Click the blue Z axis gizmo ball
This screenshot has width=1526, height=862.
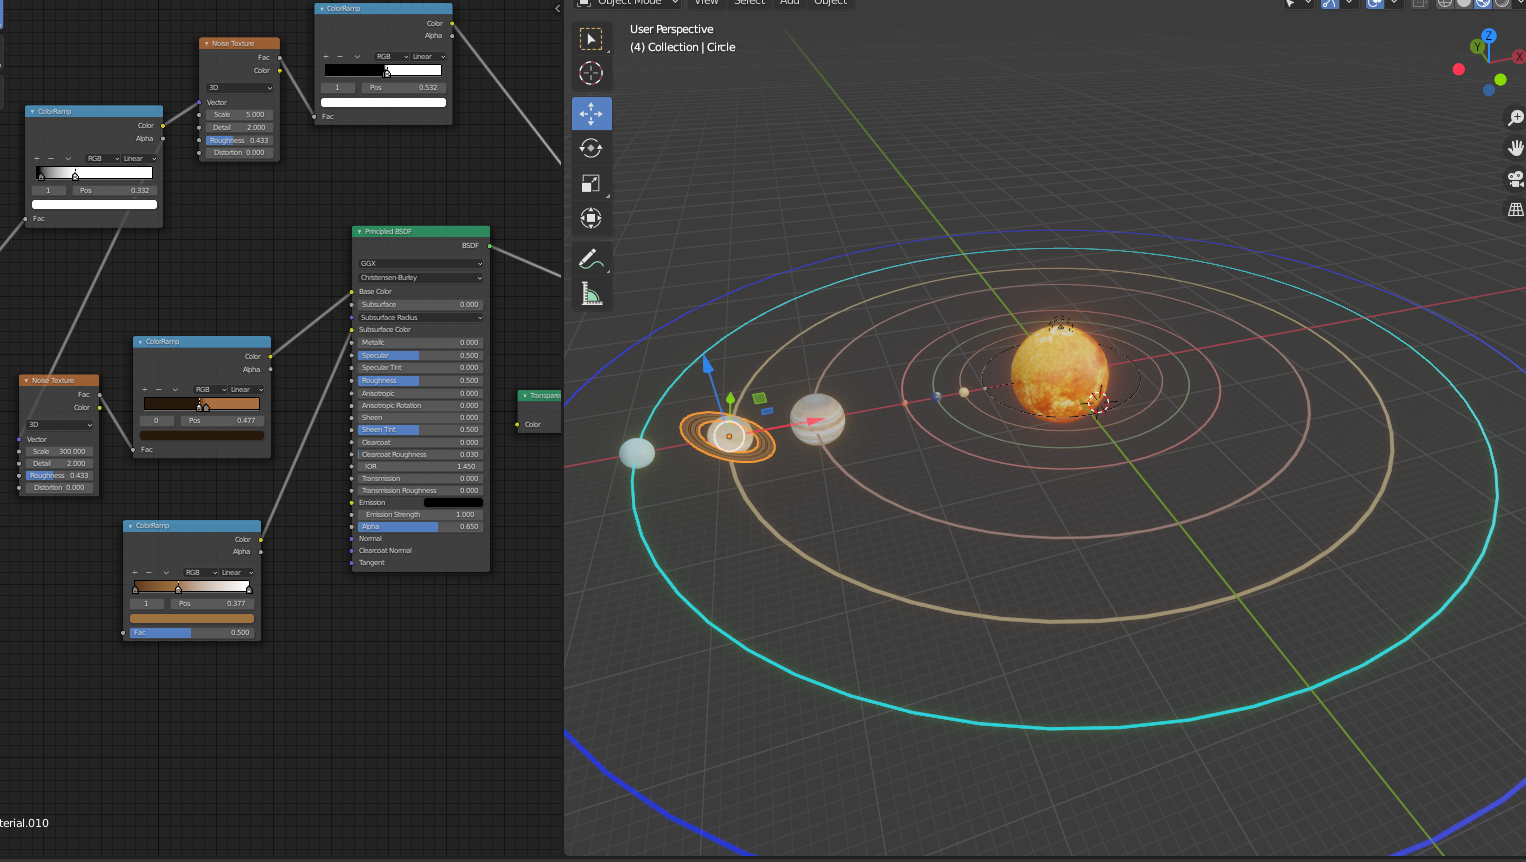coord(1489,36)
